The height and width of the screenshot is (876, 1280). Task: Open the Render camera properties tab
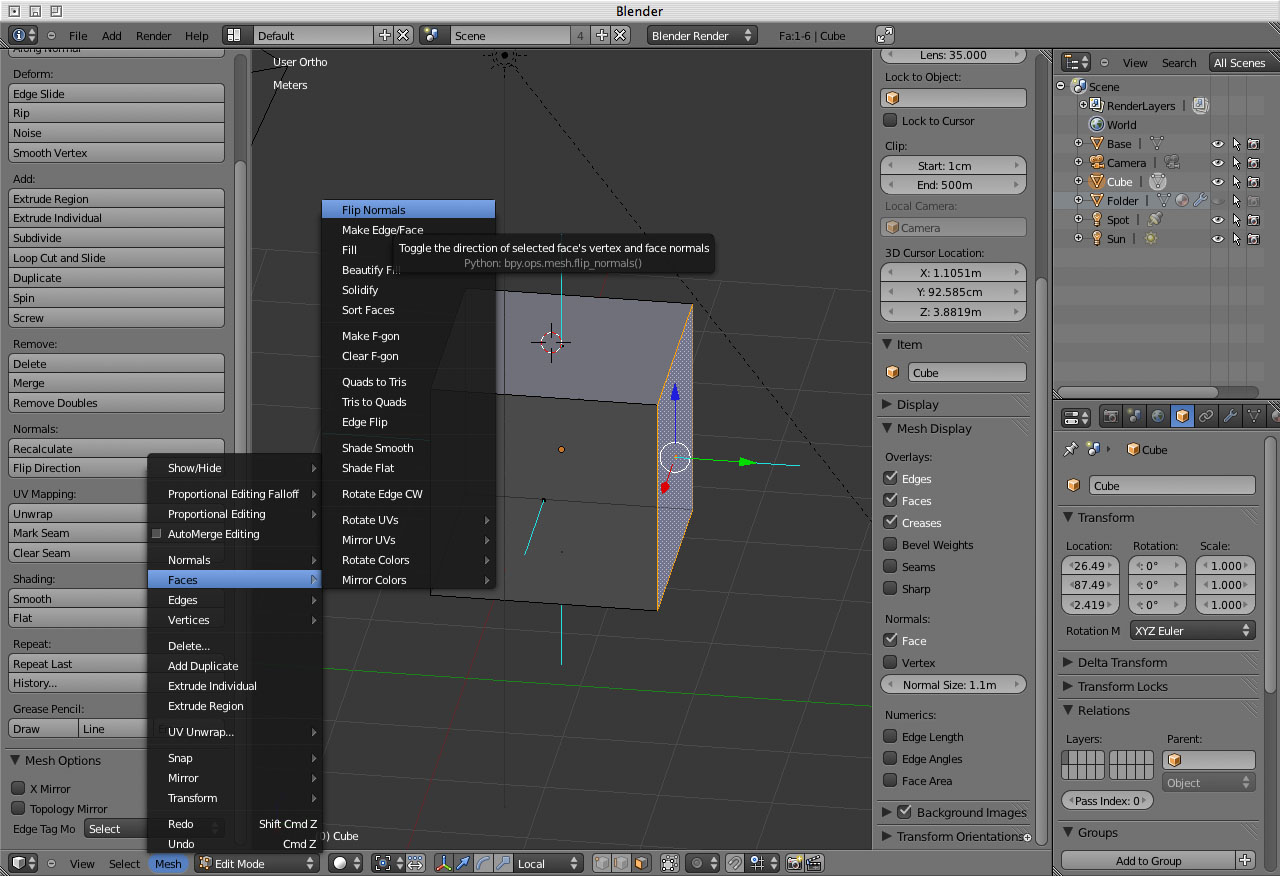[x=1110, y=416]
